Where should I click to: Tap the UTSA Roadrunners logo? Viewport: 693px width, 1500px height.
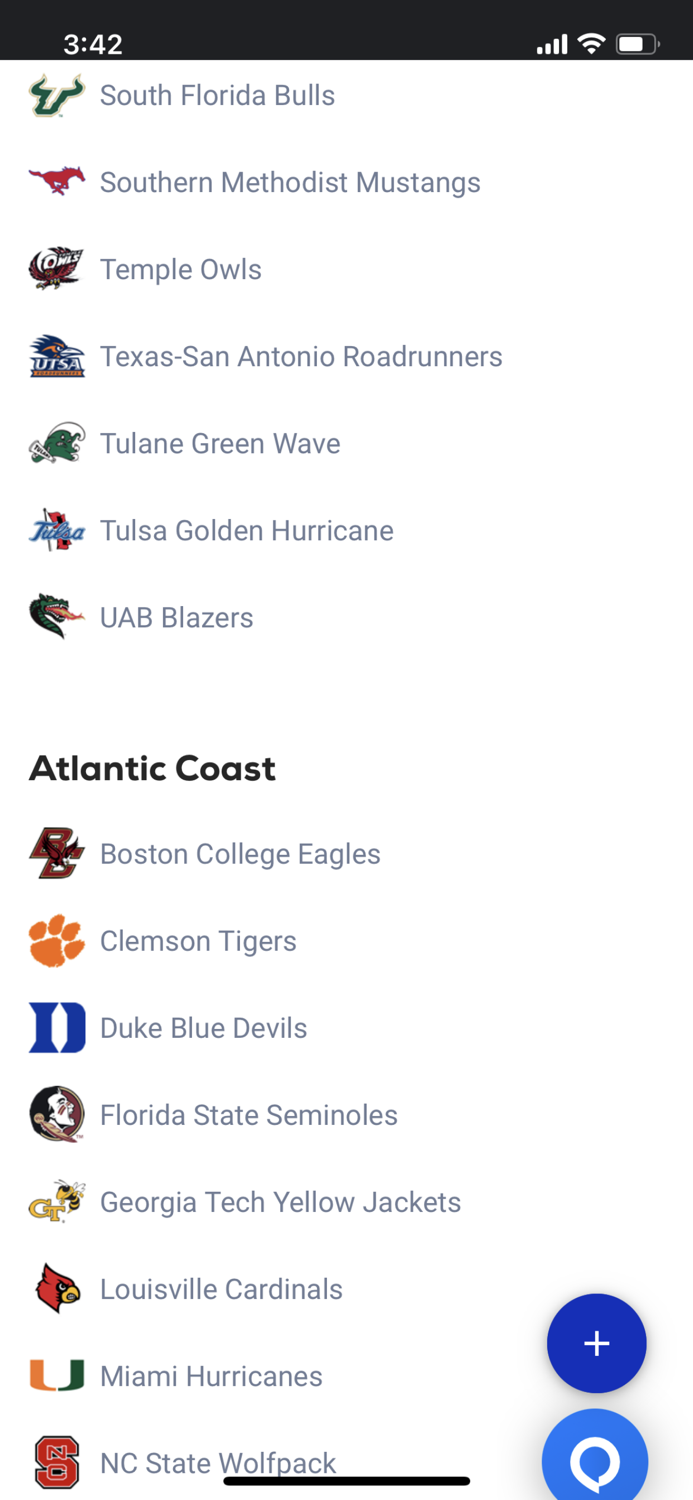click(x=56, y=356)
